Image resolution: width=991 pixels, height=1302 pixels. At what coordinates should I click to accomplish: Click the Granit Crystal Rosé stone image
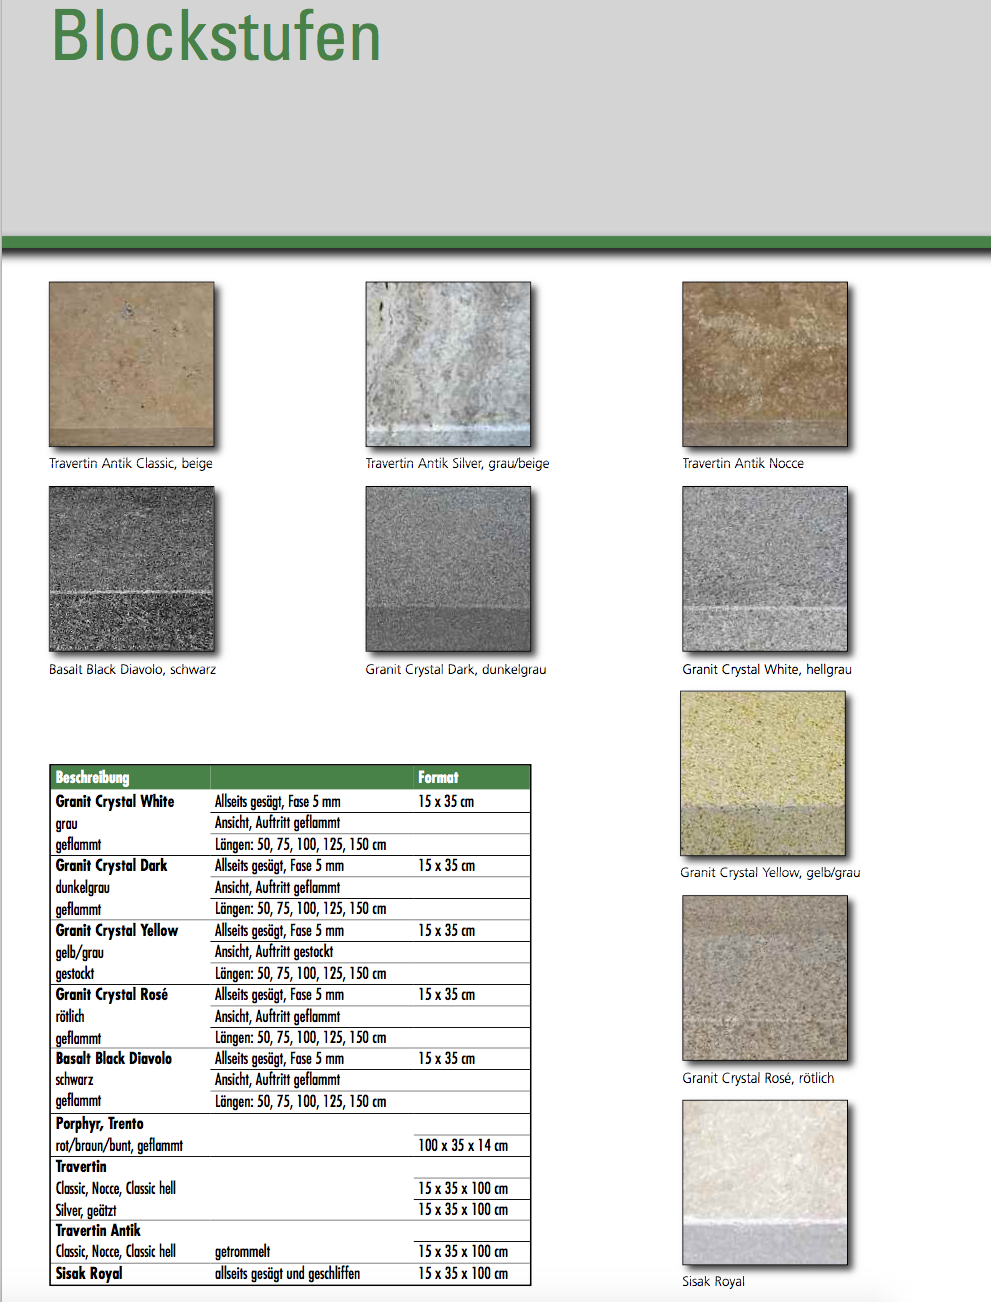point(764,977)
